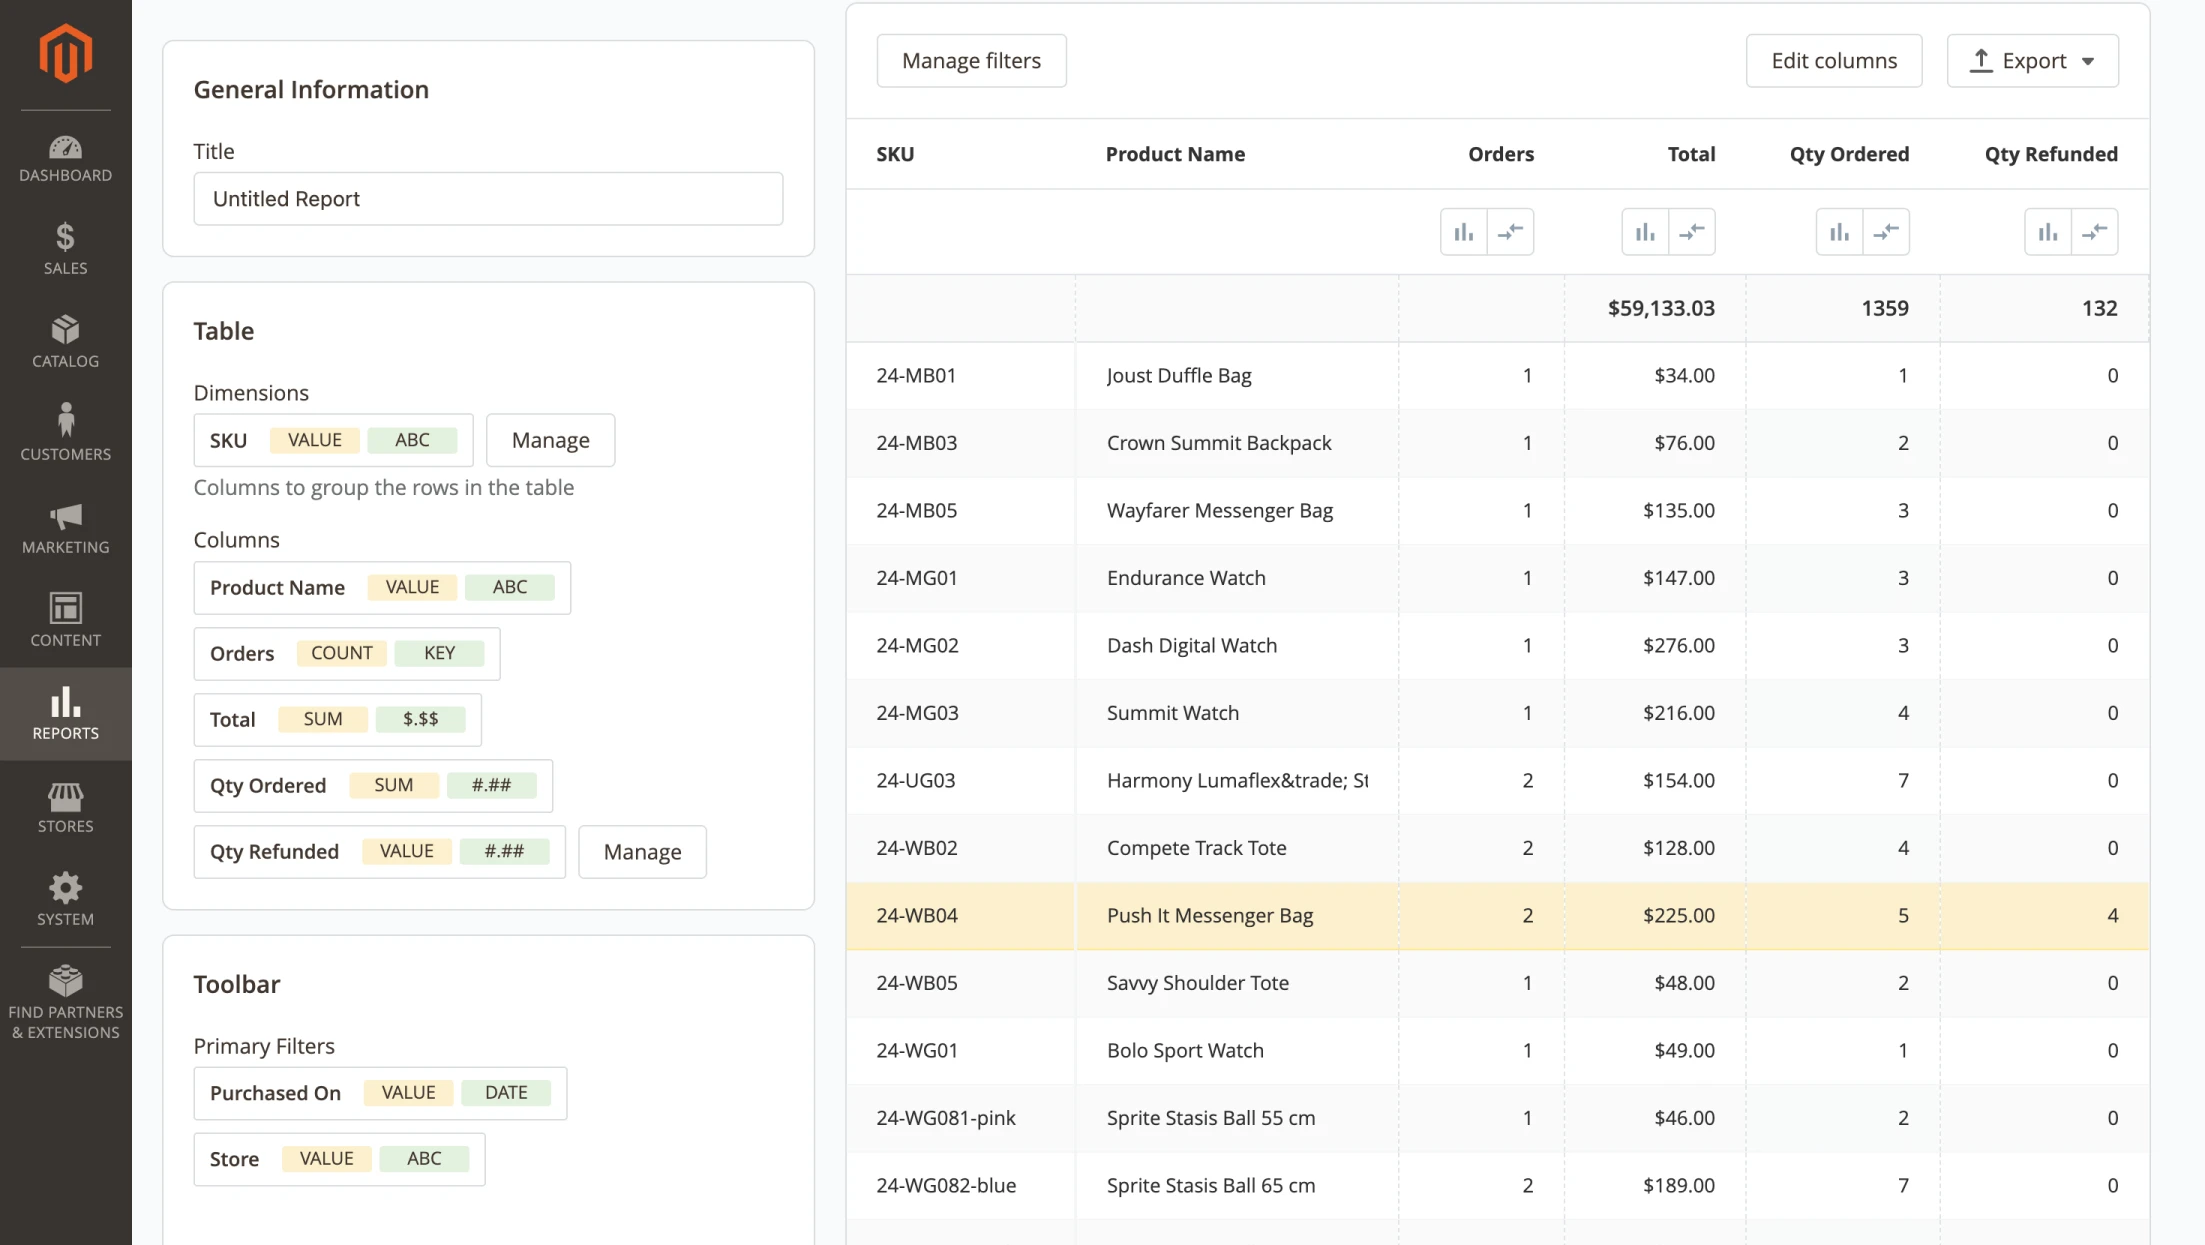Open Edit columns panel
The image size is (2205, 1245).
pyautogui.click(x=1834, y=61)
